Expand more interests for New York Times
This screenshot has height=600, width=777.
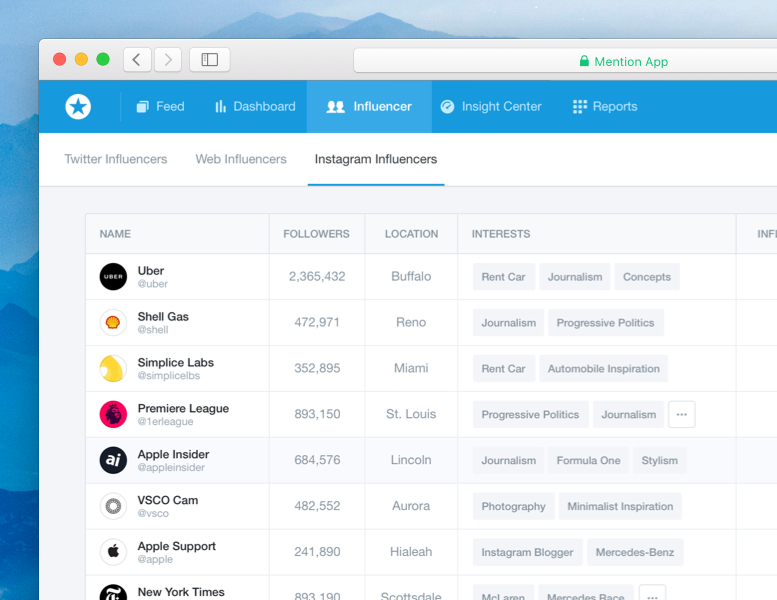(652, 593)
